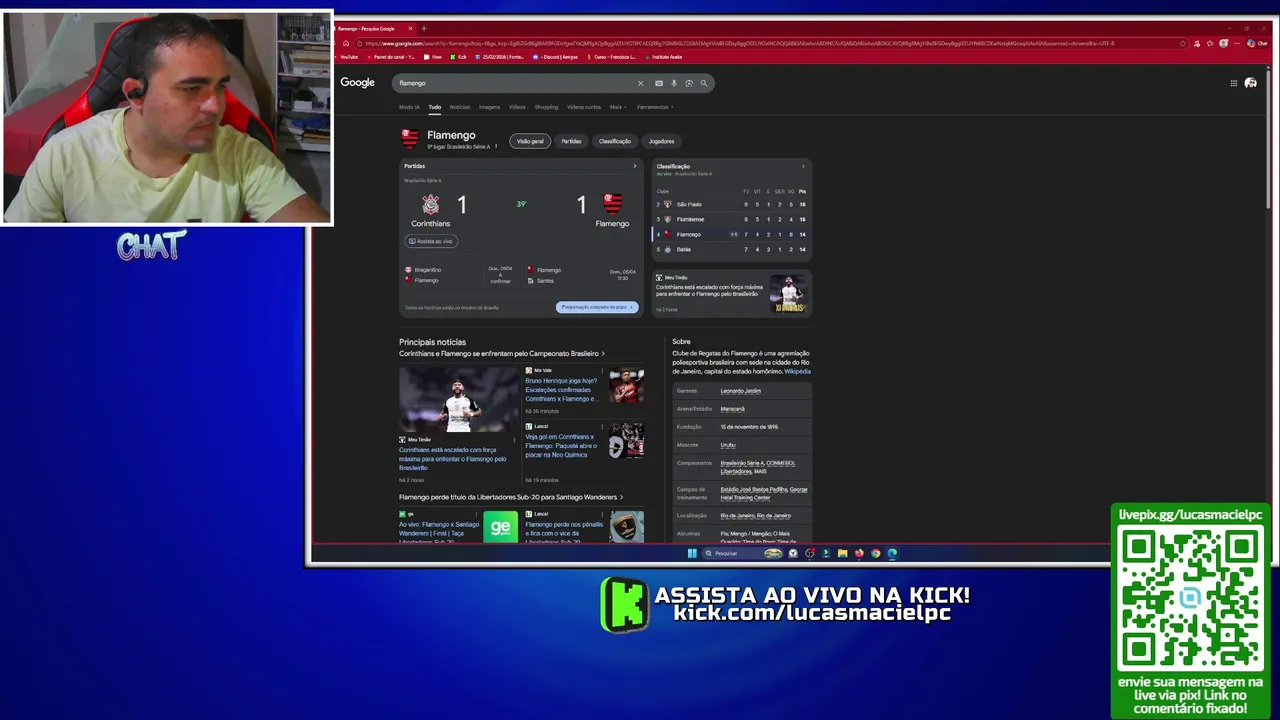This screenshot has height=720, width=1280.
Task: Open Microsoft Edge from the taskbar
Action: [892, 553]
